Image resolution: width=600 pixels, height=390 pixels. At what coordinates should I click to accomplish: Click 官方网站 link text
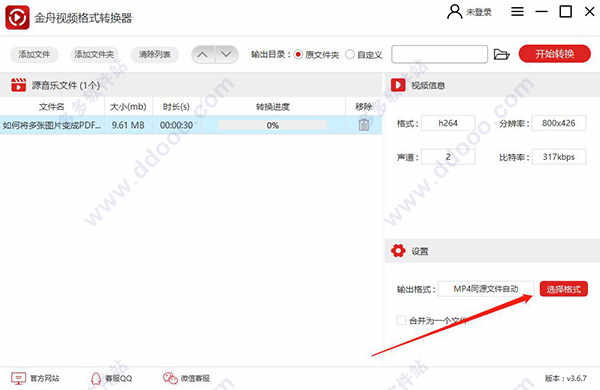pyautogui.click(x=45, y=379)
